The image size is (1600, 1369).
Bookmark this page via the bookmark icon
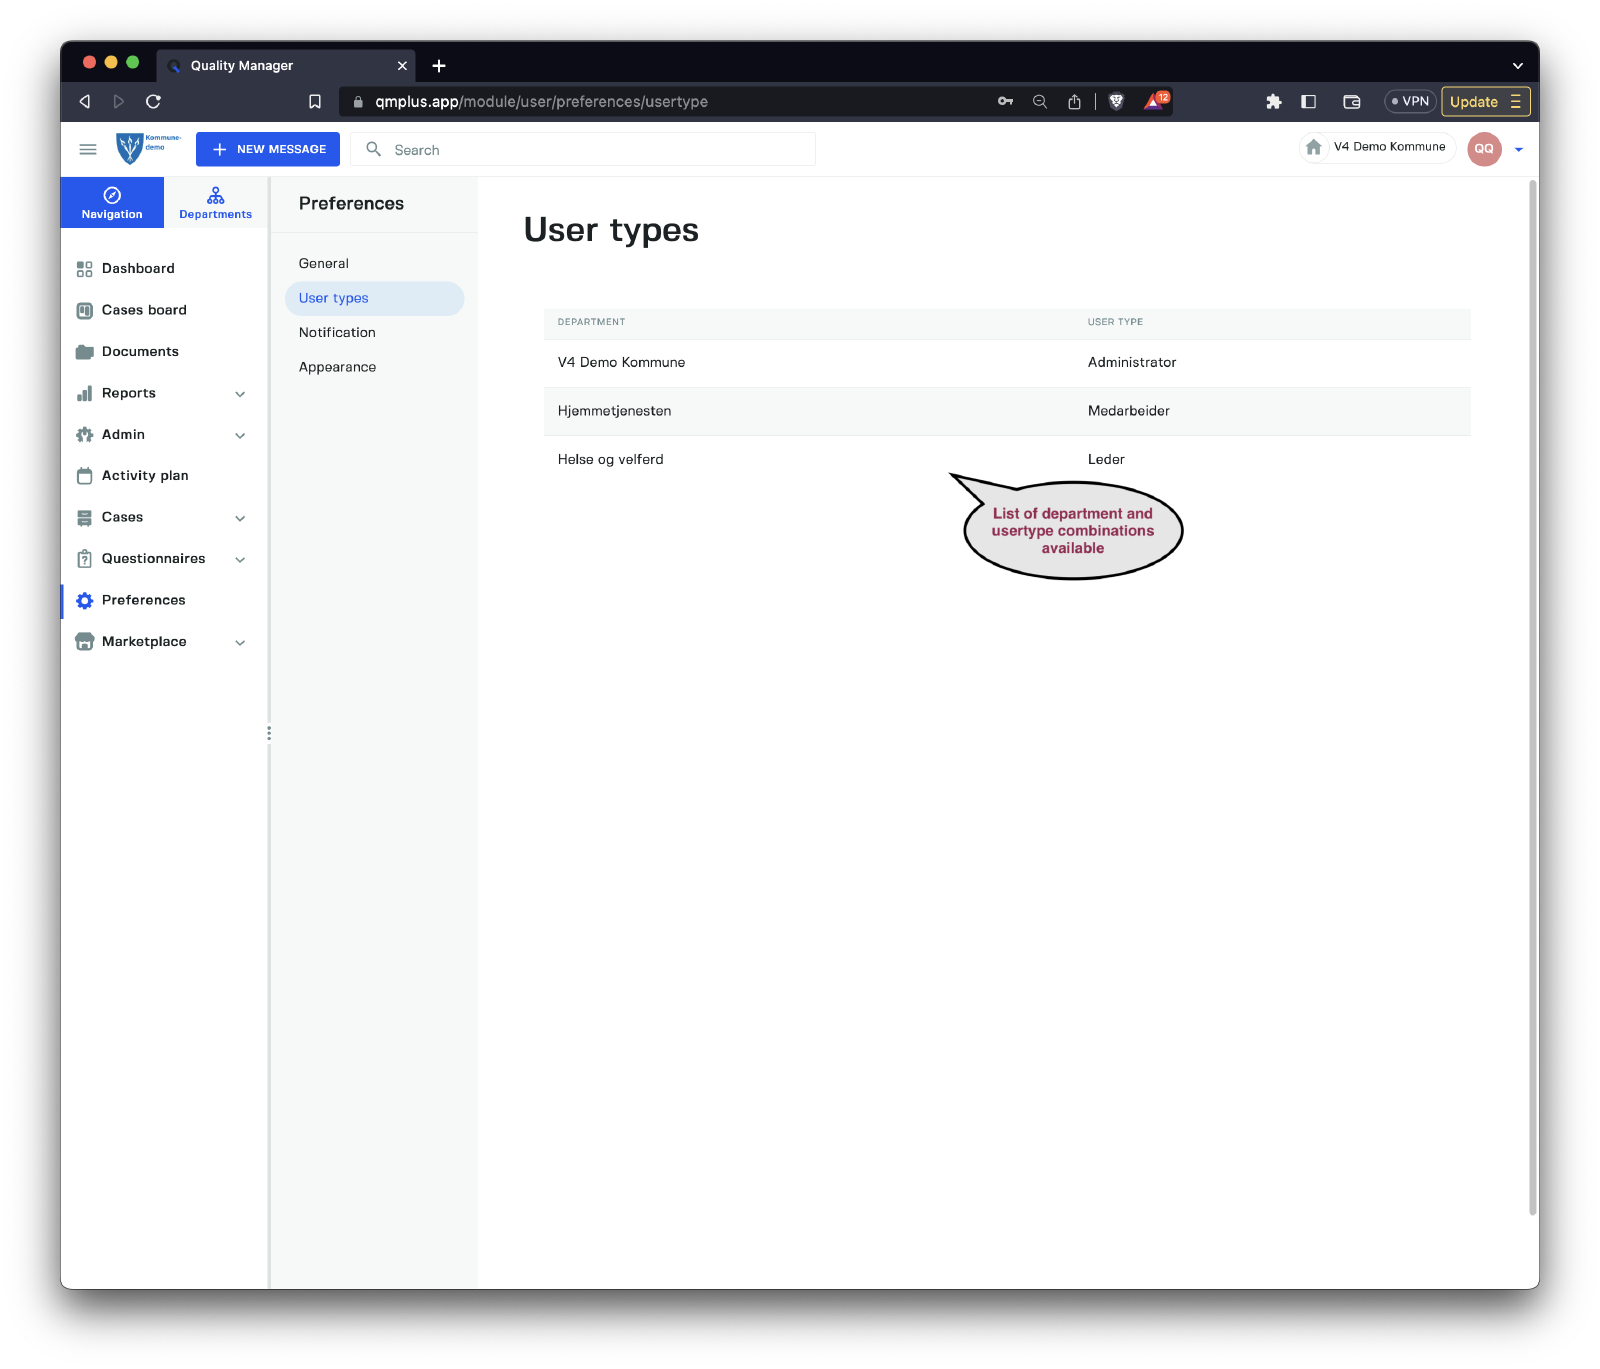(315, 101)
